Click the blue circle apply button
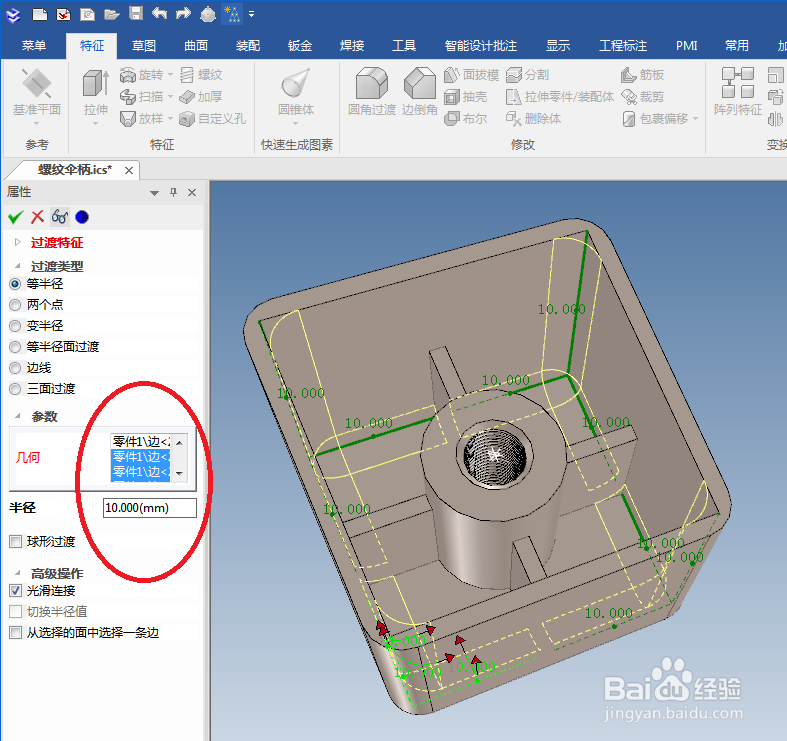This screenshot has width=787, height=741. tap(82, 217)
